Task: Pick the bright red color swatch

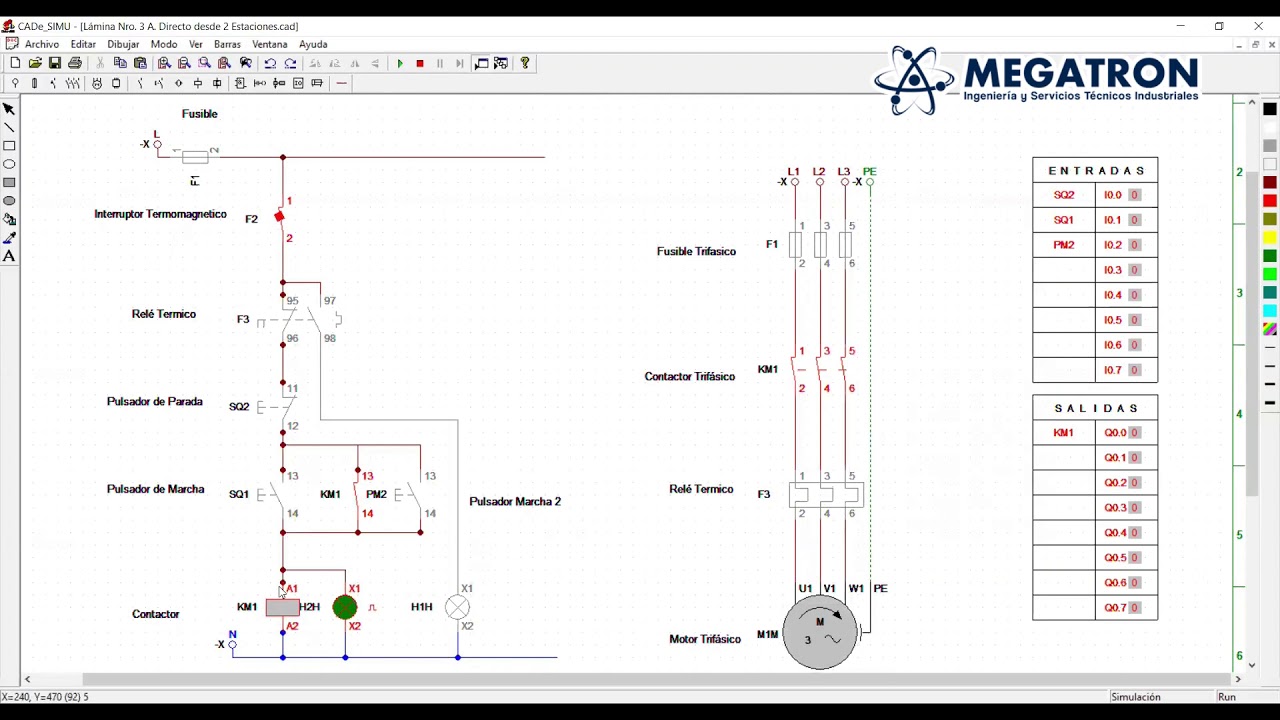Action: coord(1270,201)
